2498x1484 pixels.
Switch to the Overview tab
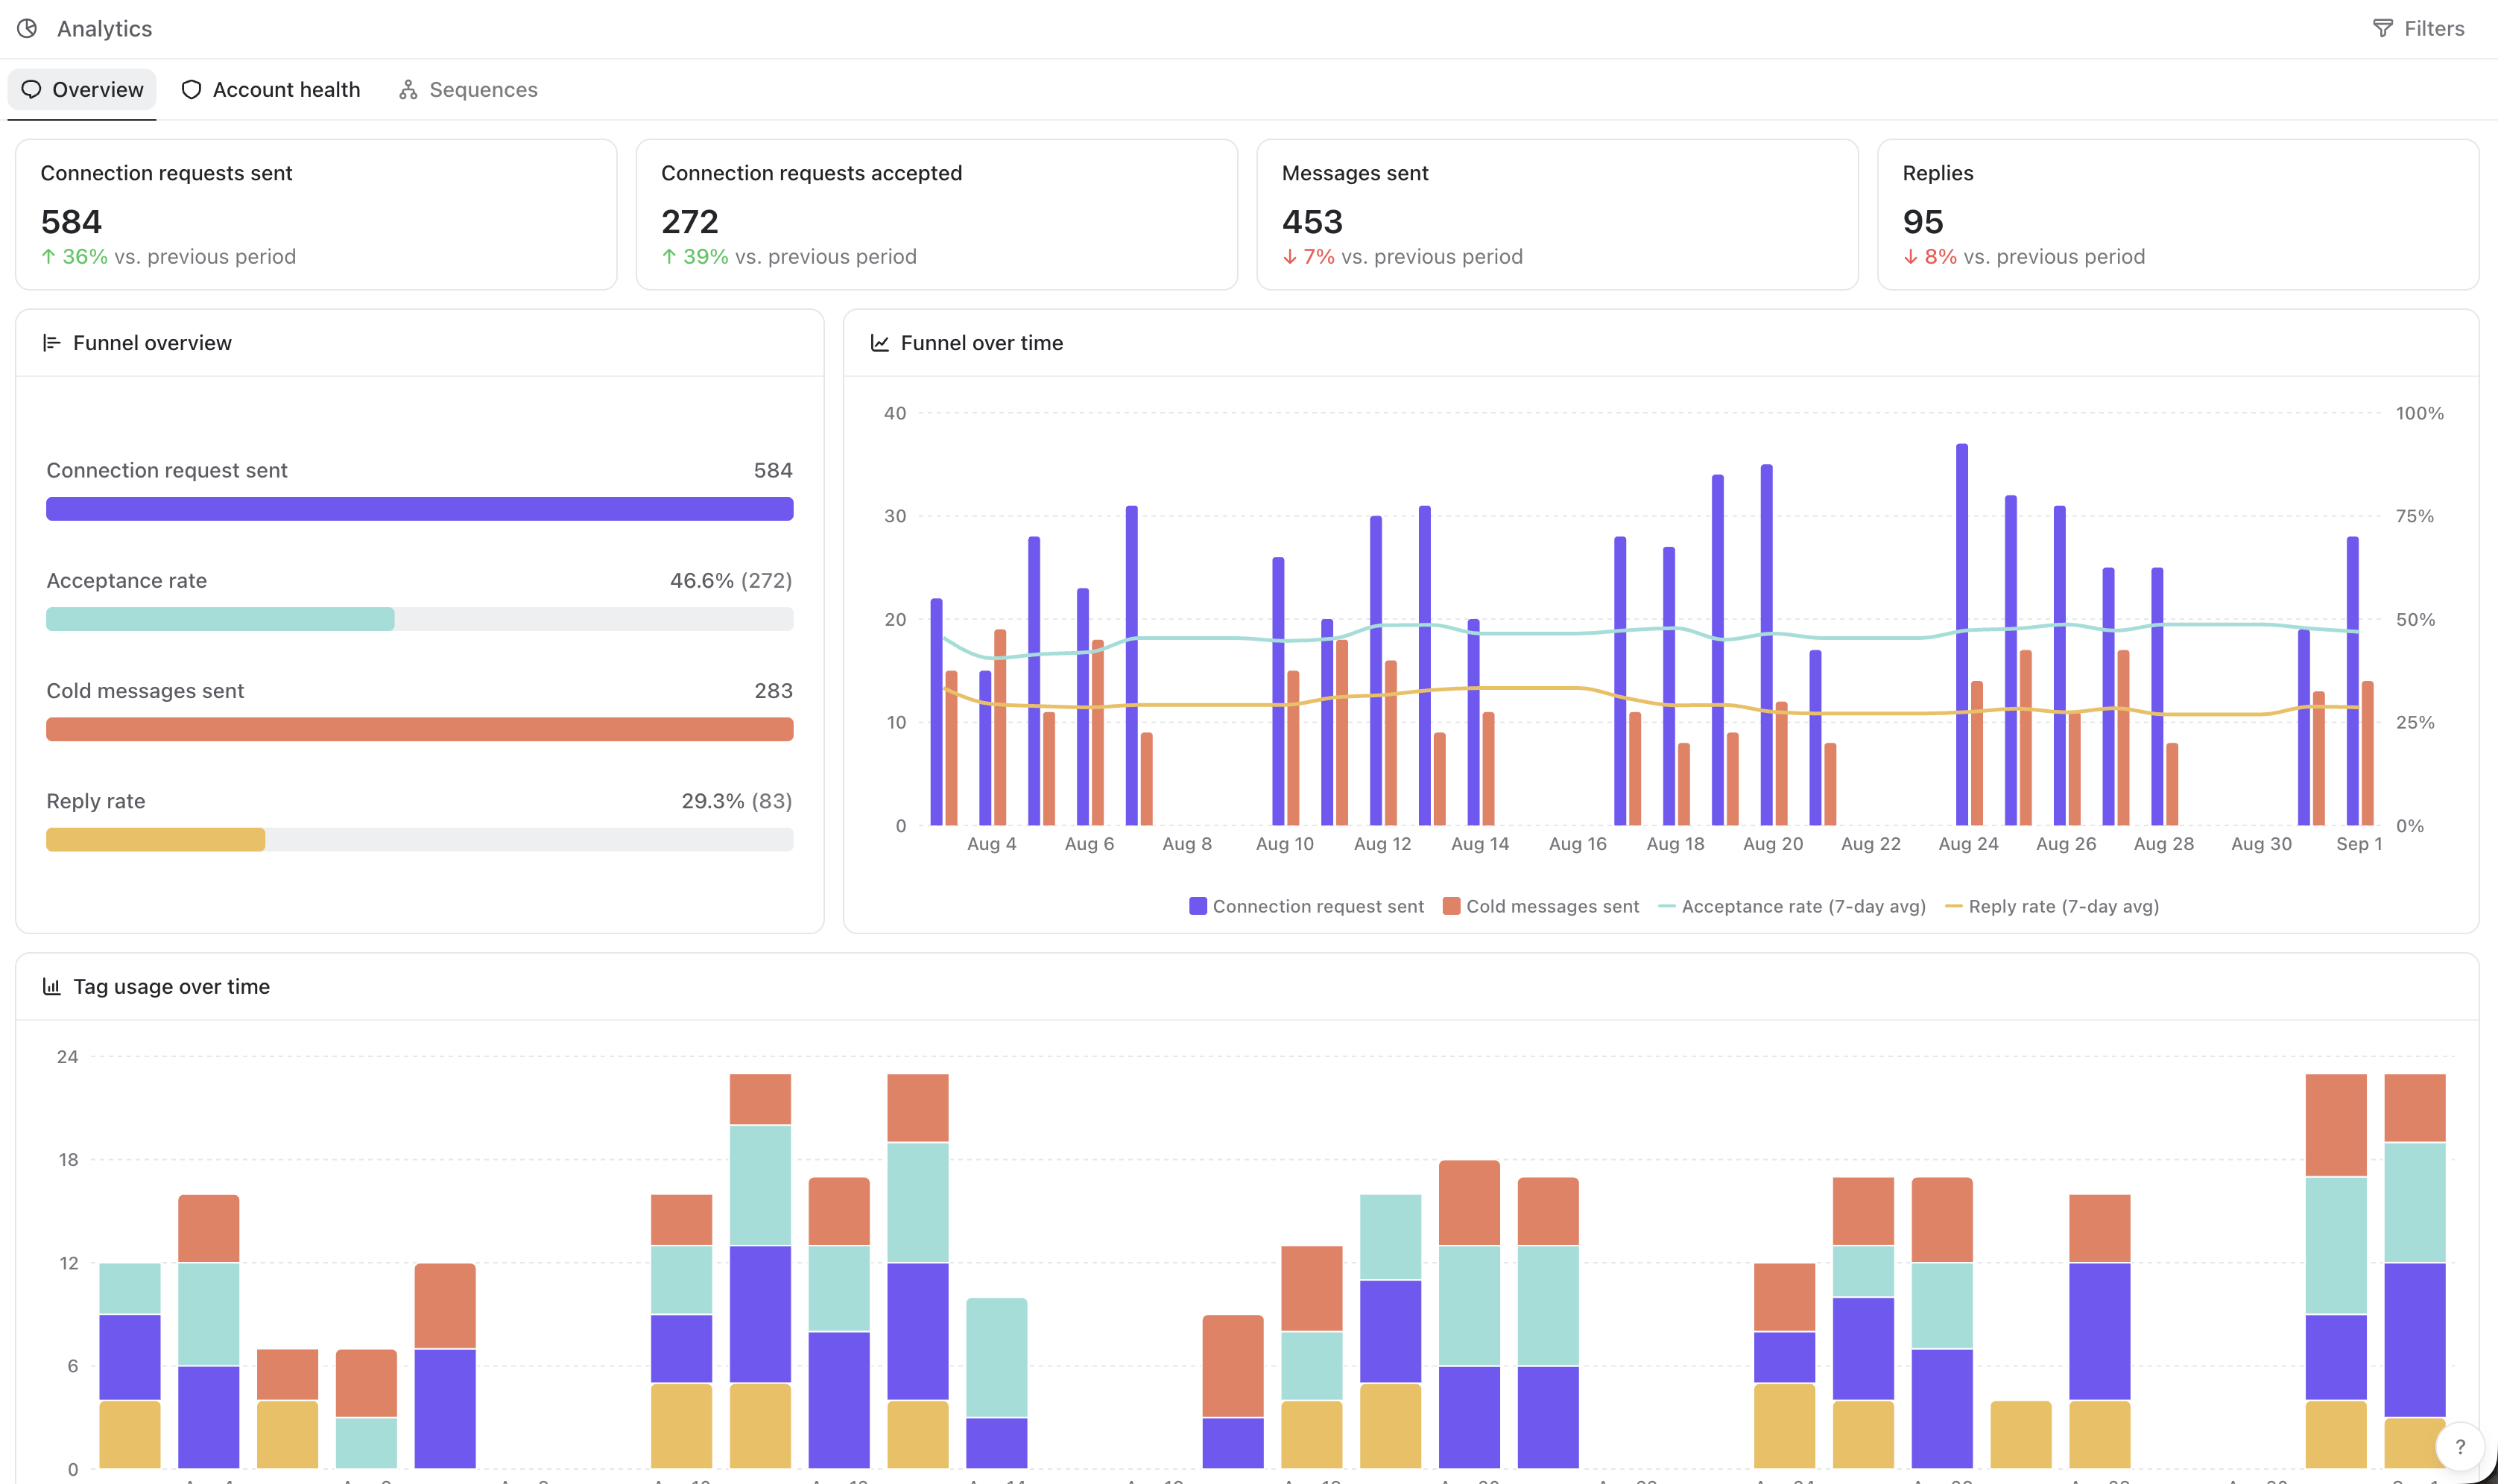[x=82, y=90]
